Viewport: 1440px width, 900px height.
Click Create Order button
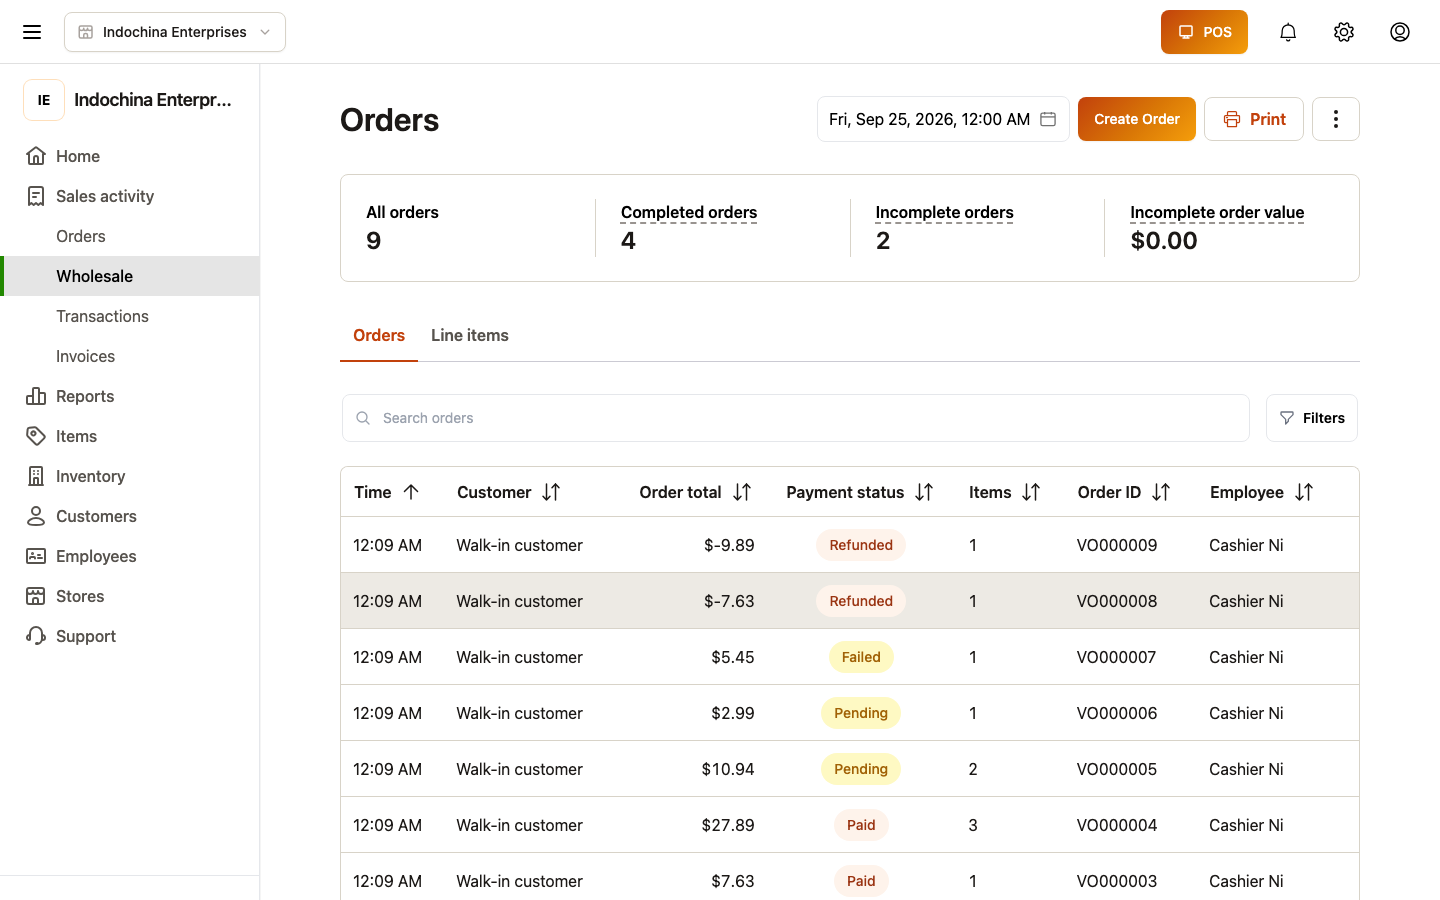point(1137,119)
